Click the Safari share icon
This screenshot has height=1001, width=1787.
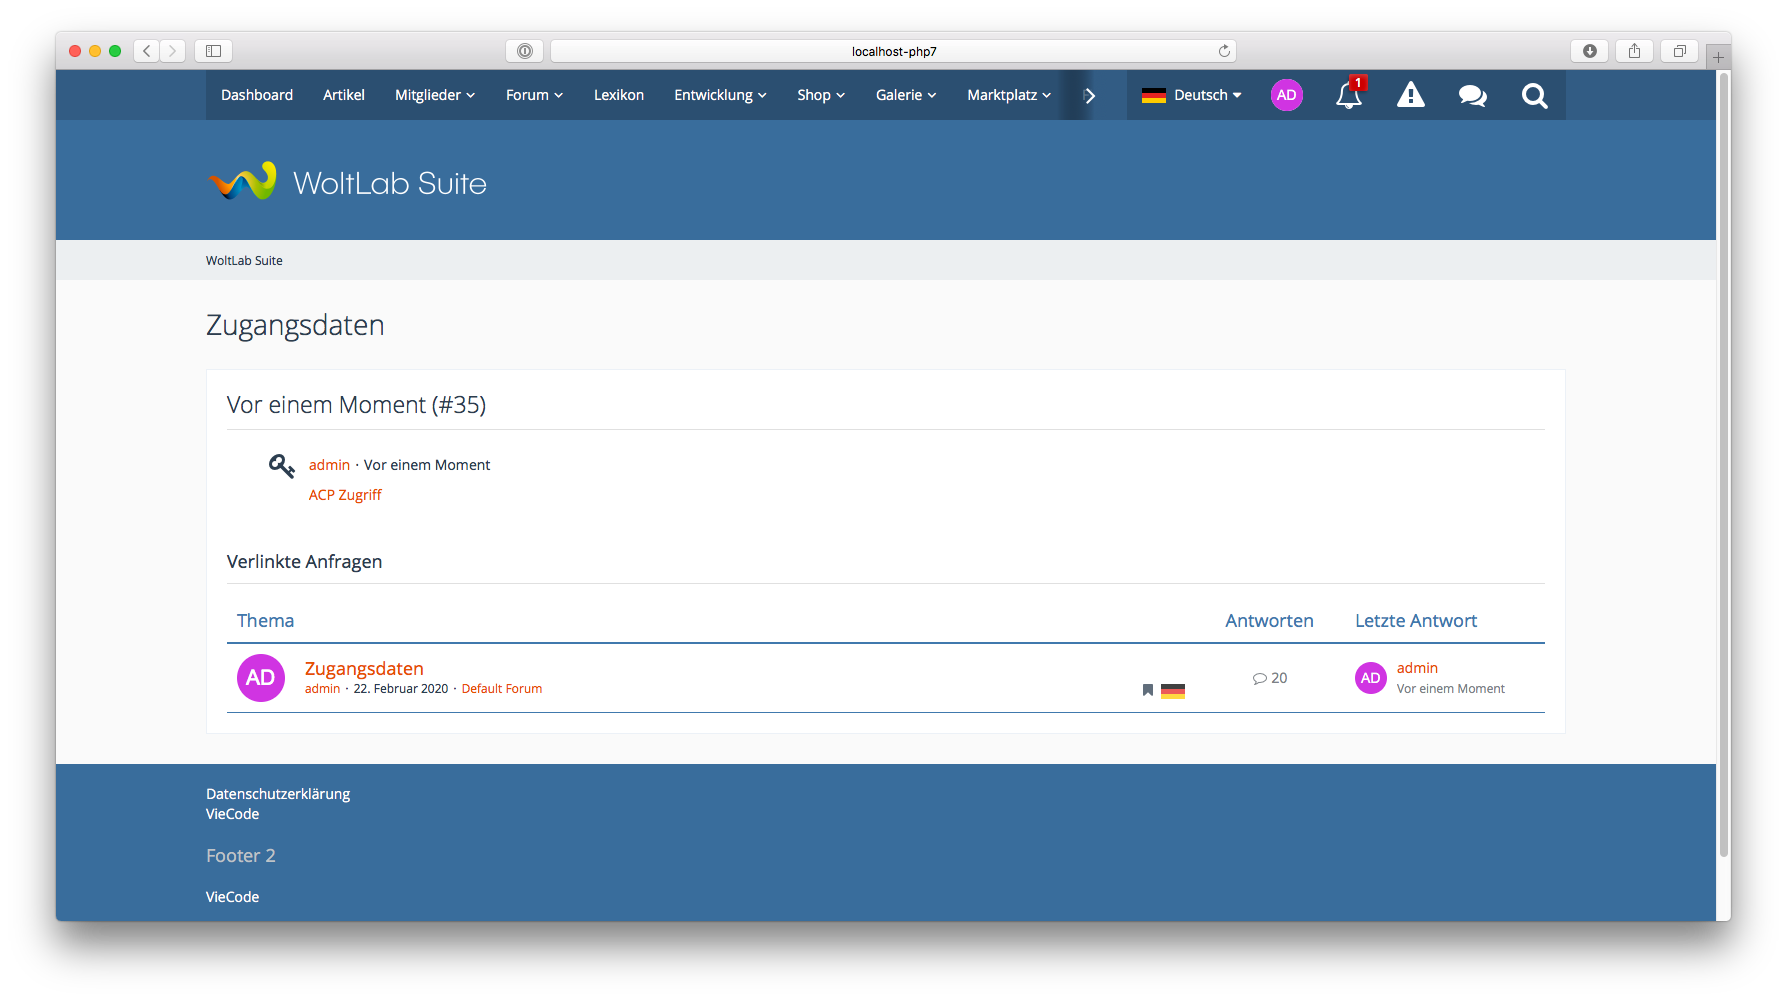pyautogui.click(x=1634, y=51)
